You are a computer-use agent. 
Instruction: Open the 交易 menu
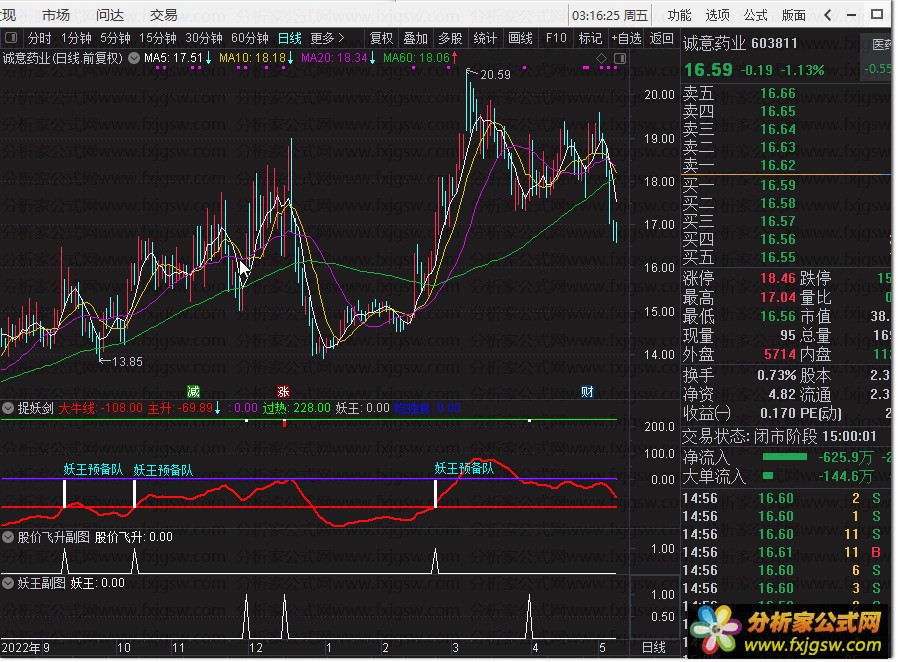pyautogui.click(x=163, y=15)
